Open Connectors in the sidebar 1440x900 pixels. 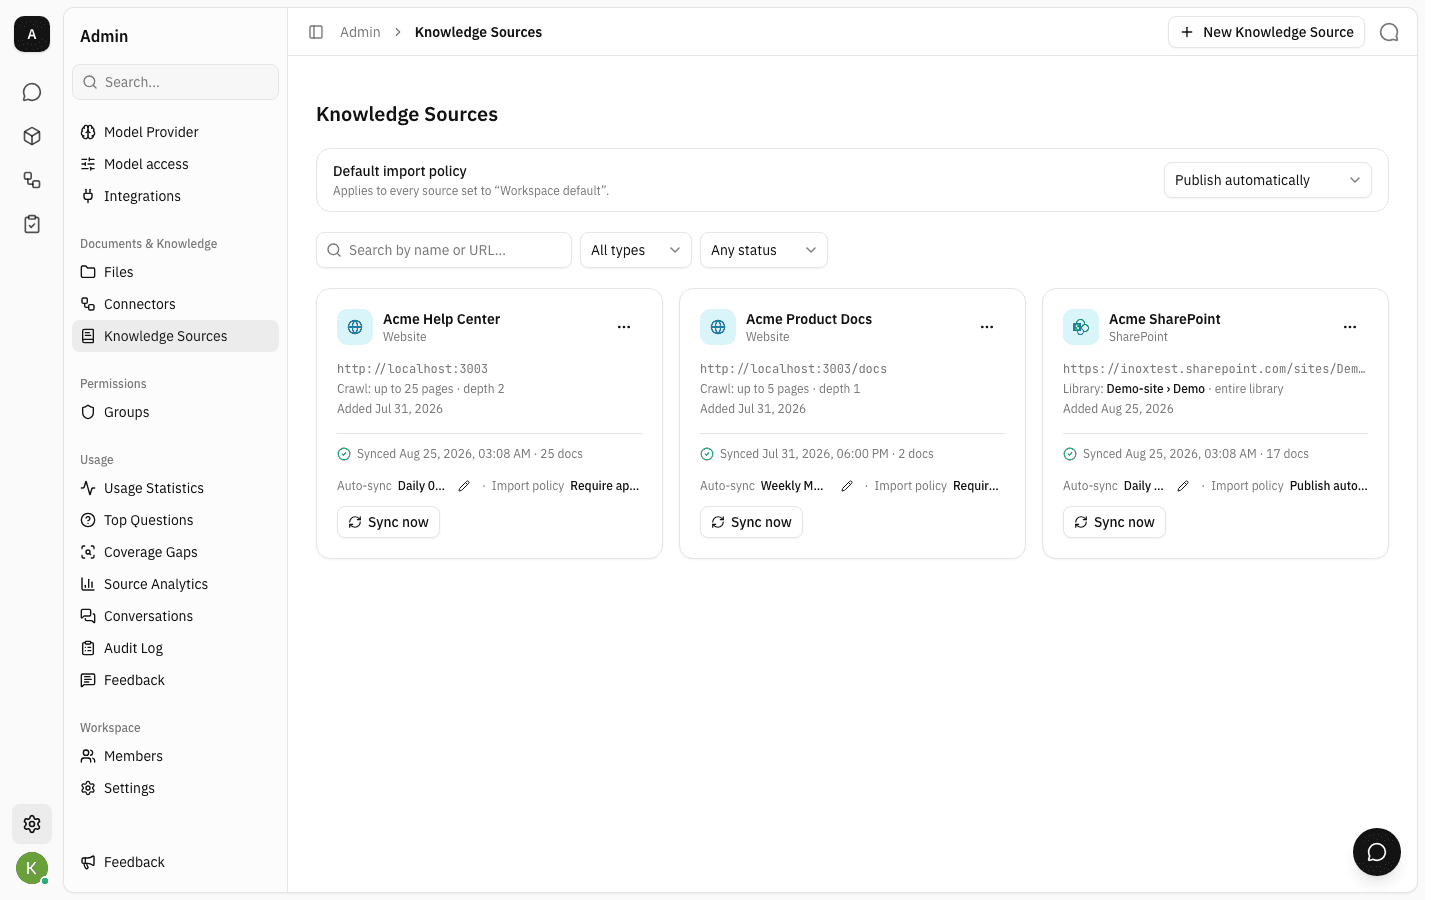coord(175,304)
